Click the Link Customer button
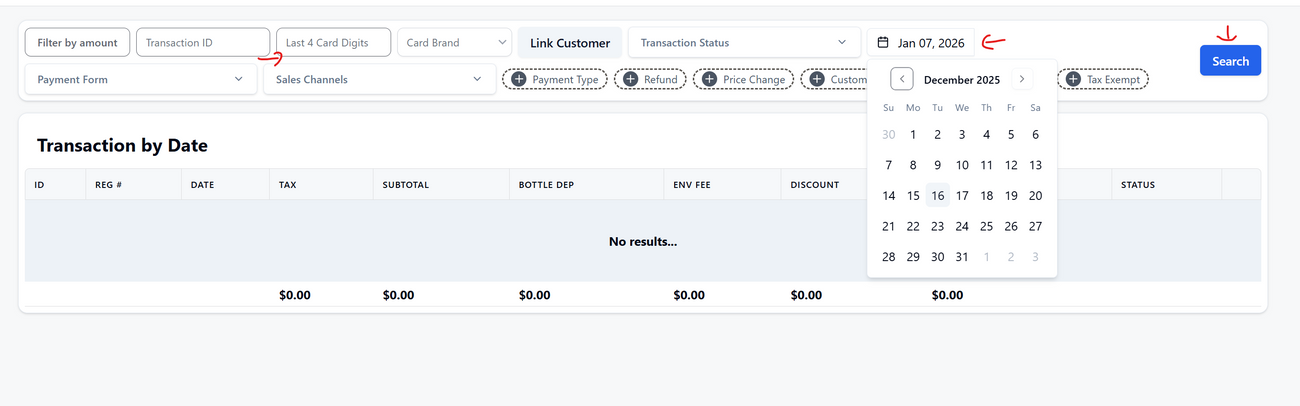This screenshot has width=1300, height=406. (x=570, y=43)
